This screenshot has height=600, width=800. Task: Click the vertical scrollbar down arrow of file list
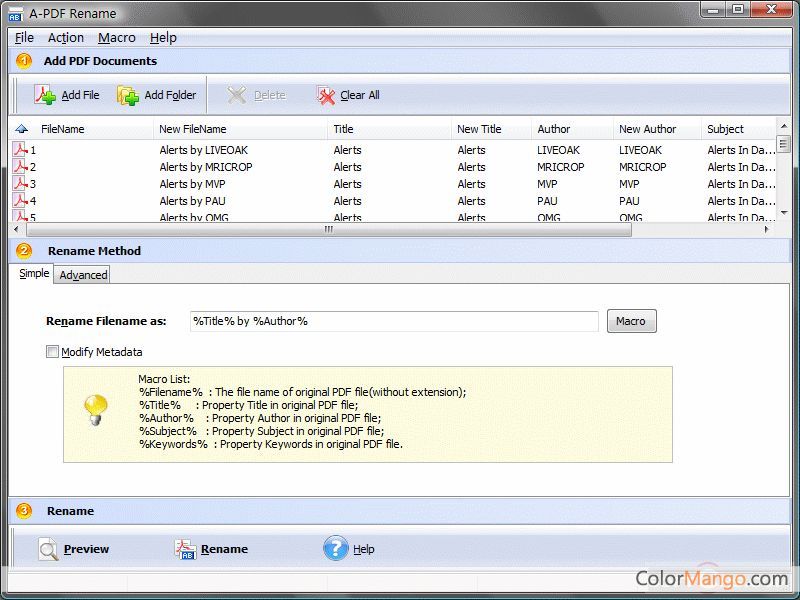784,212
